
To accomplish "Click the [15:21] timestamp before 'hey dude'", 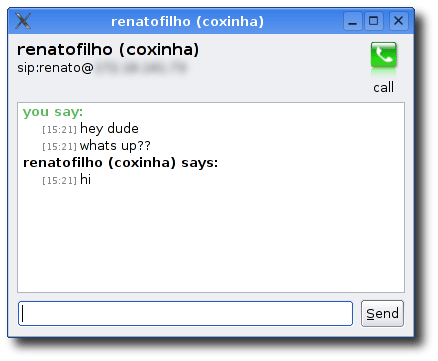I will (x=60, y=129).
